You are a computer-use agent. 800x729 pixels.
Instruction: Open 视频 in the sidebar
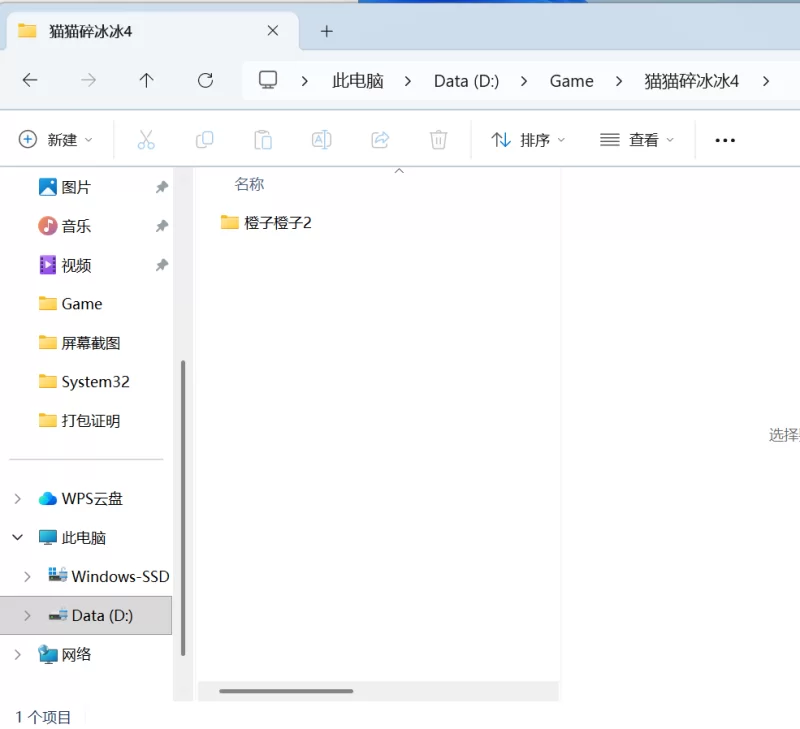pyautogui.click(x=76, y=265)
